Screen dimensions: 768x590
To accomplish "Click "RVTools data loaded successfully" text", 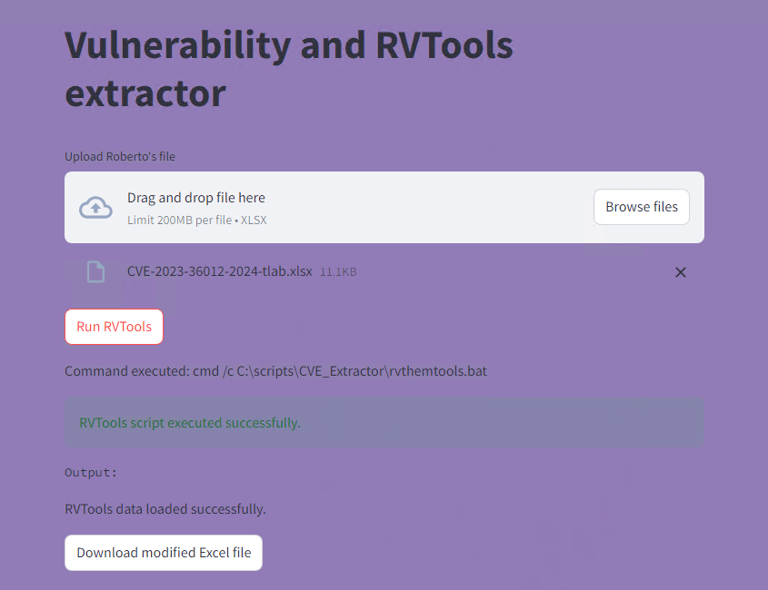I will [x=165, y=509].
